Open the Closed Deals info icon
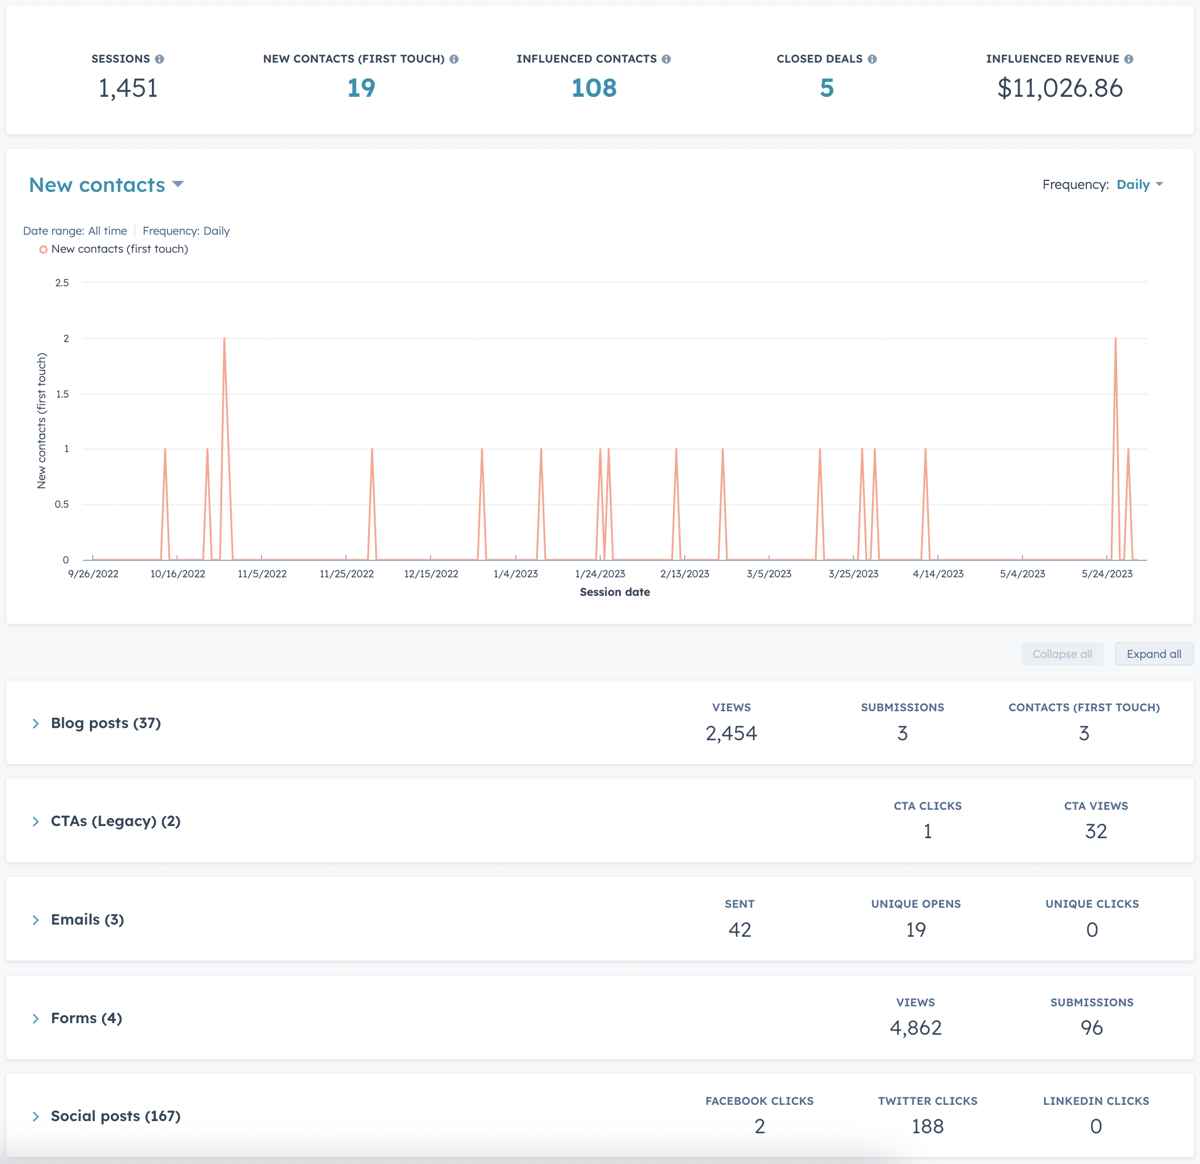Screen dimensions: 1200x1164 [874, 58]
